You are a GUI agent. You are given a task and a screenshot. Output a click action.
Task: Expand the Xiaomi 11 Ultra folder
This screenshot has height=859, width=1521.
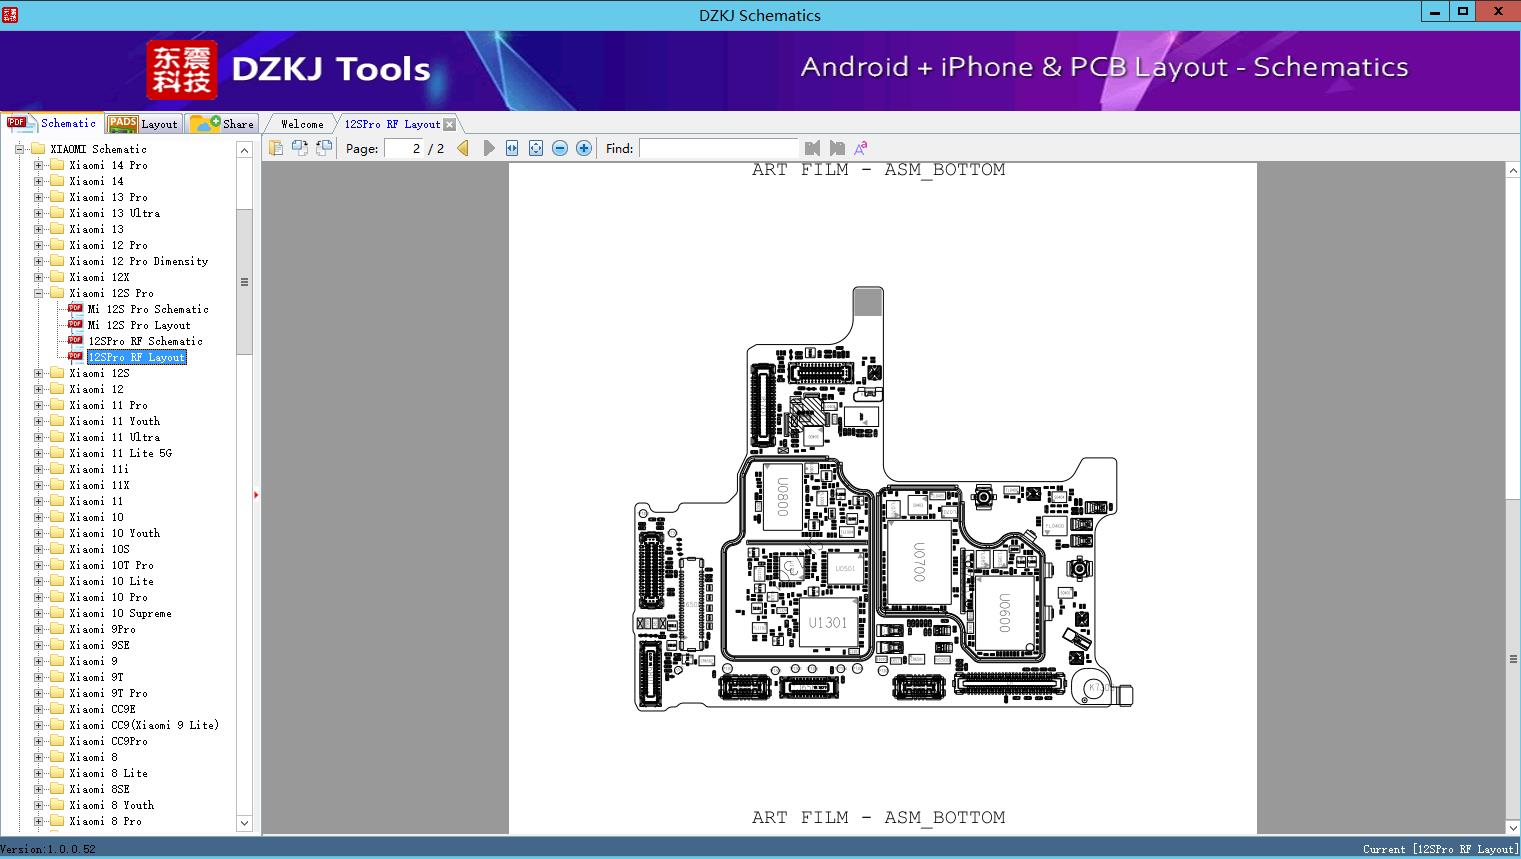pos(38,437)
